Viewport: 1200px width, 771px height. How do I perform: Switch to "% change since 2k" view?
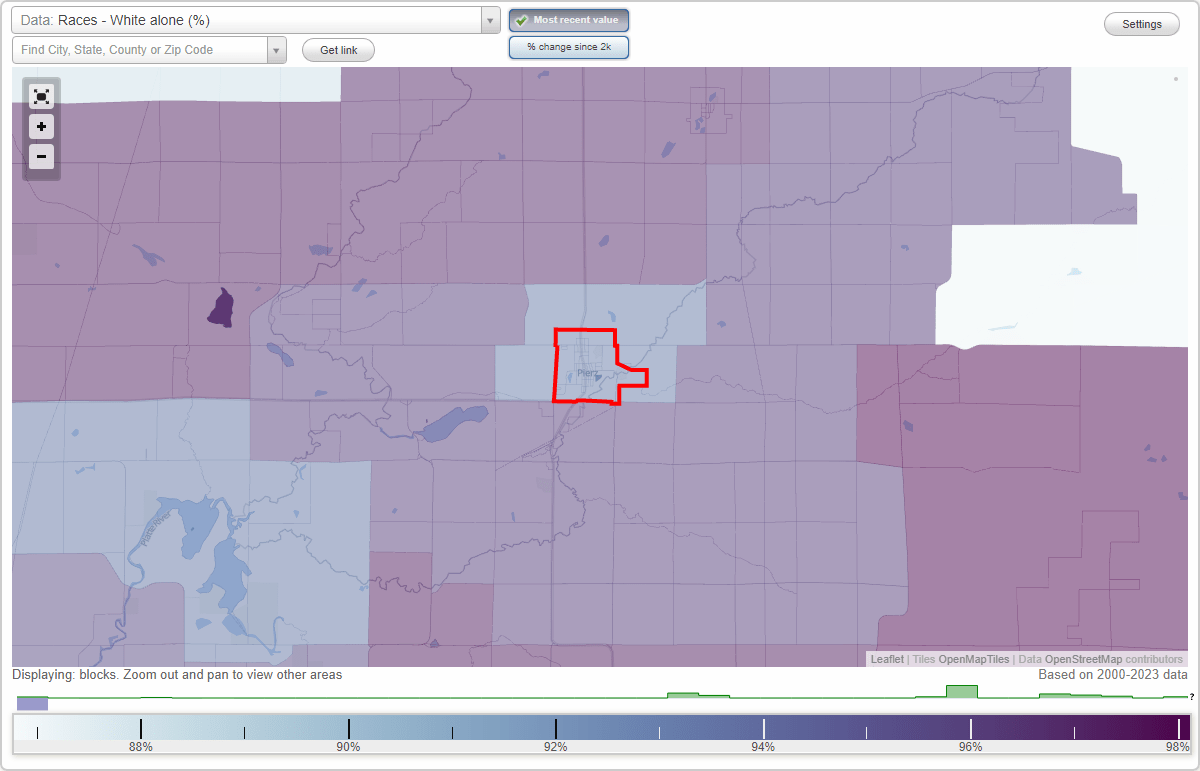(x=568, y=46)
